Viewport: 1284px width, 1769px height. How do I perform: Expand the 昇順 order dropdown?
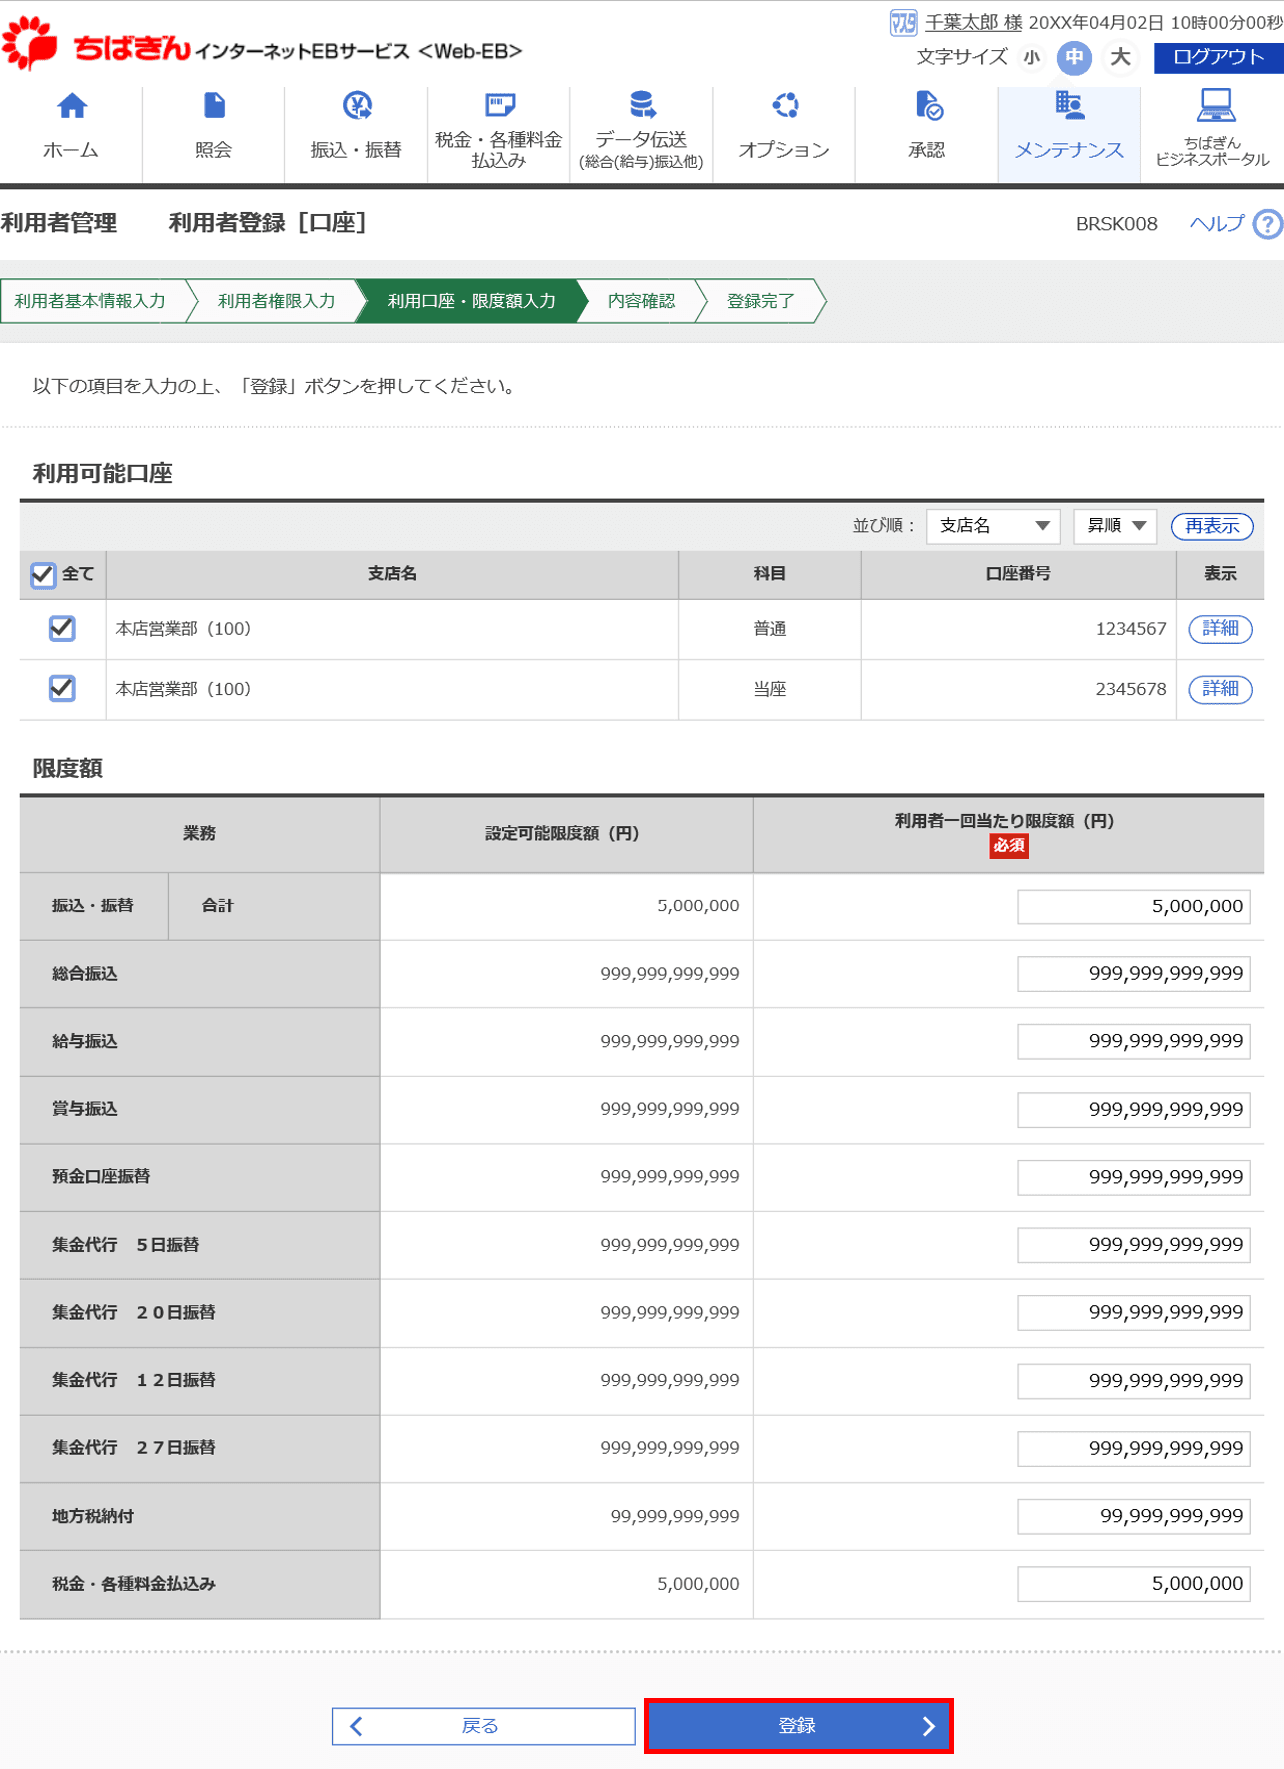pos(1114,526)
